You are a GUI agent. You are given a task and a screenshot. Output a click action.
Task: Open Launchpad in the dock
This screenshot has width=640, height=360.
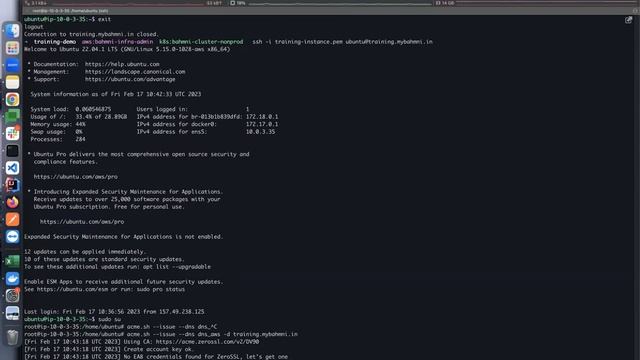click(x=12, y=48)
